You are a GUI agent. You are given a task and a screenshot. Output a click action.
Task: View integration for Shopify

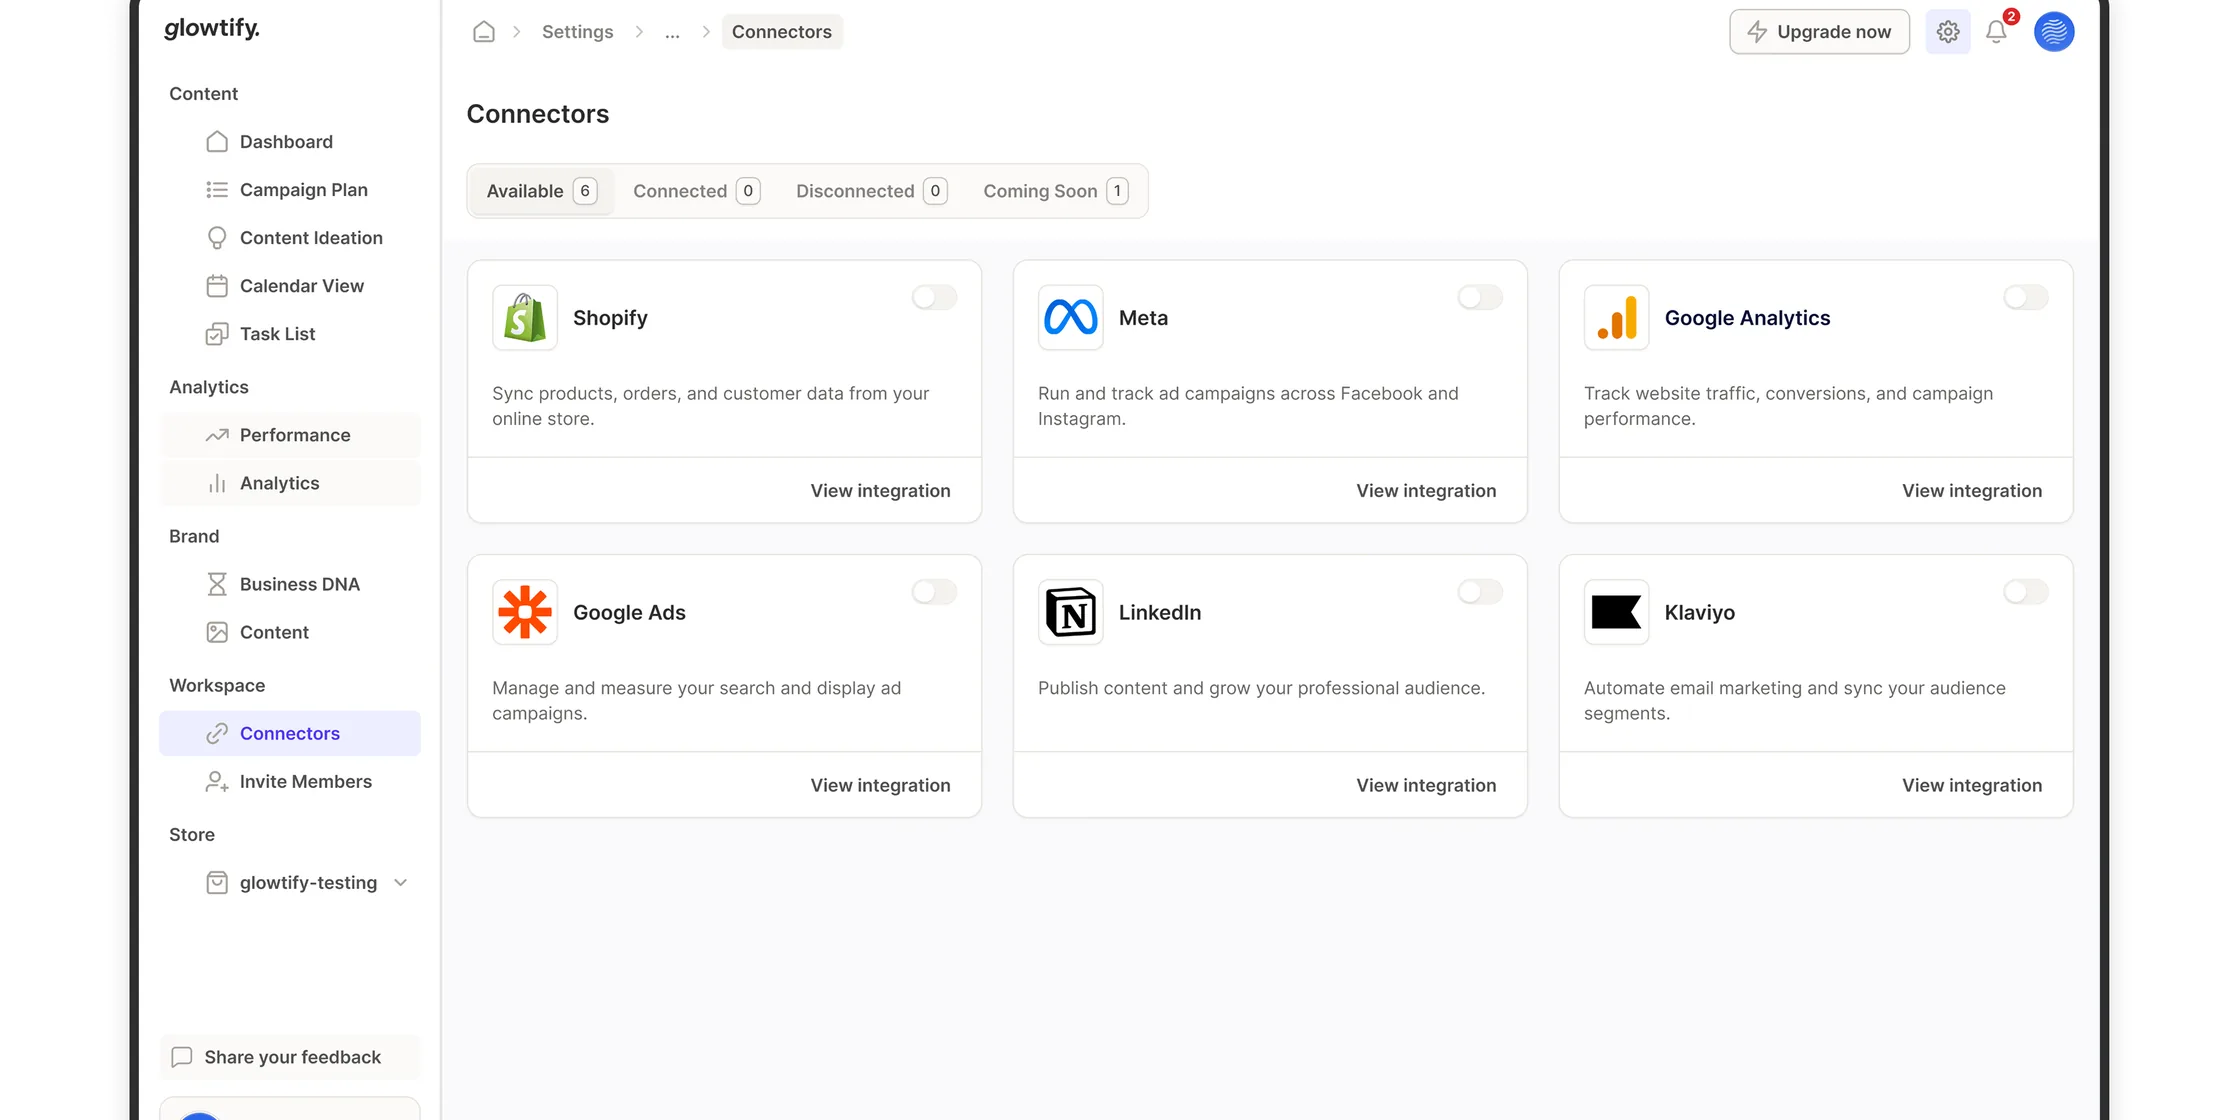coord(880,491)
